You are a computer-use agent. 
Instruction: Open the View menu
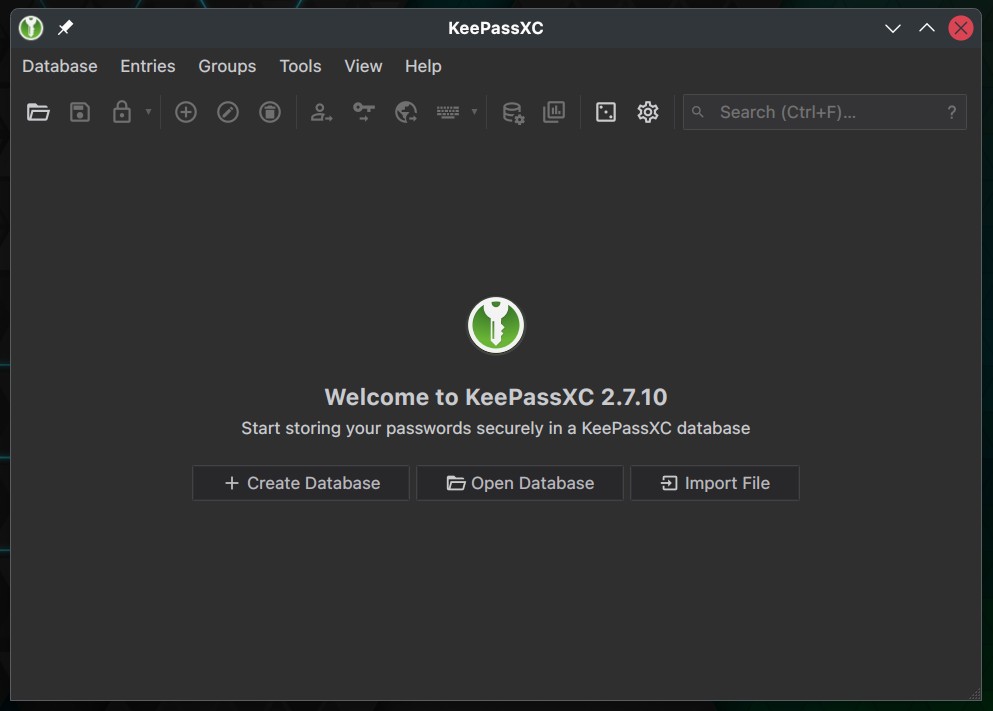pyautogui.click(x=363, y=66)
